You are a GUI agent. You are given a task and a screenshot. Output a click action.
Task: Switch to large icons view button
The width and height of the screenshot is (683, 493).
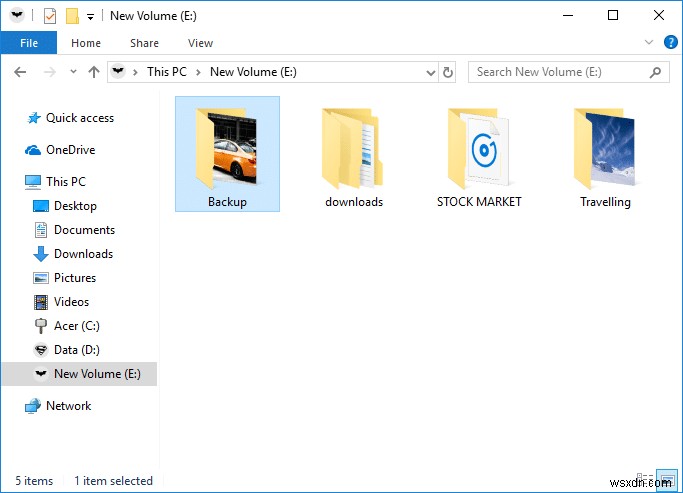pos(667,480)
